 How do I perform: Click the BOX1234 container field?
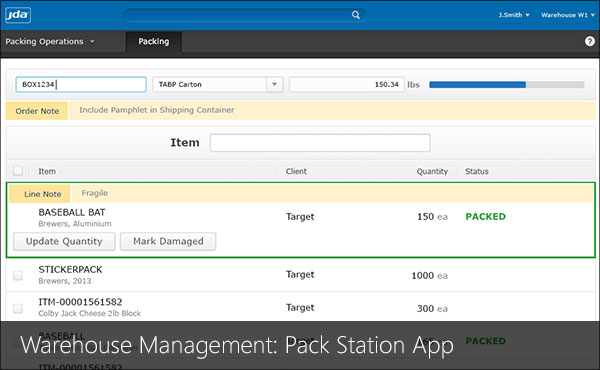tap(81, 85)
